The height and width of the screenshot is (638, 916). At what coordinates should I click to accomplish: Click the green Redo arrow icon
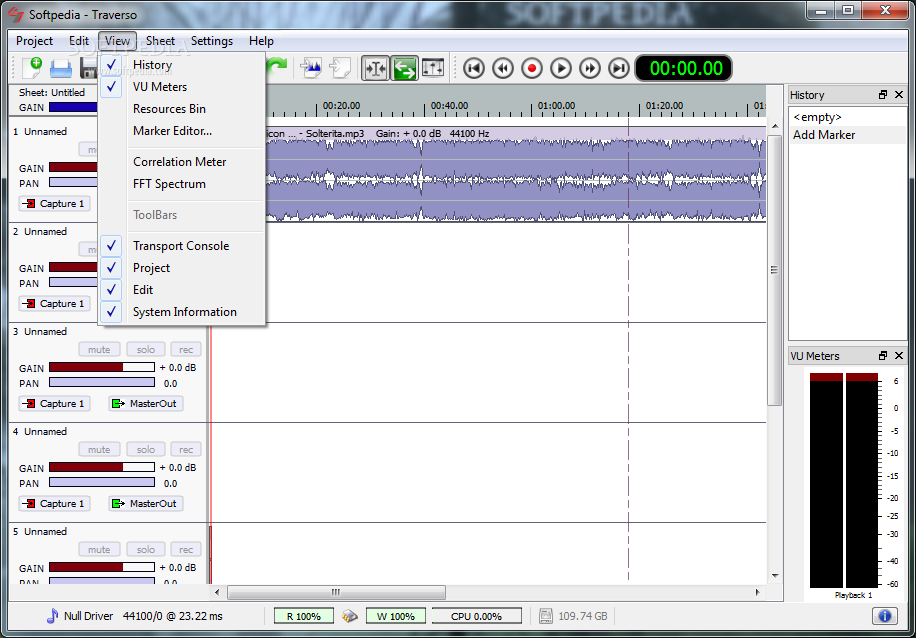coord(277,67)
